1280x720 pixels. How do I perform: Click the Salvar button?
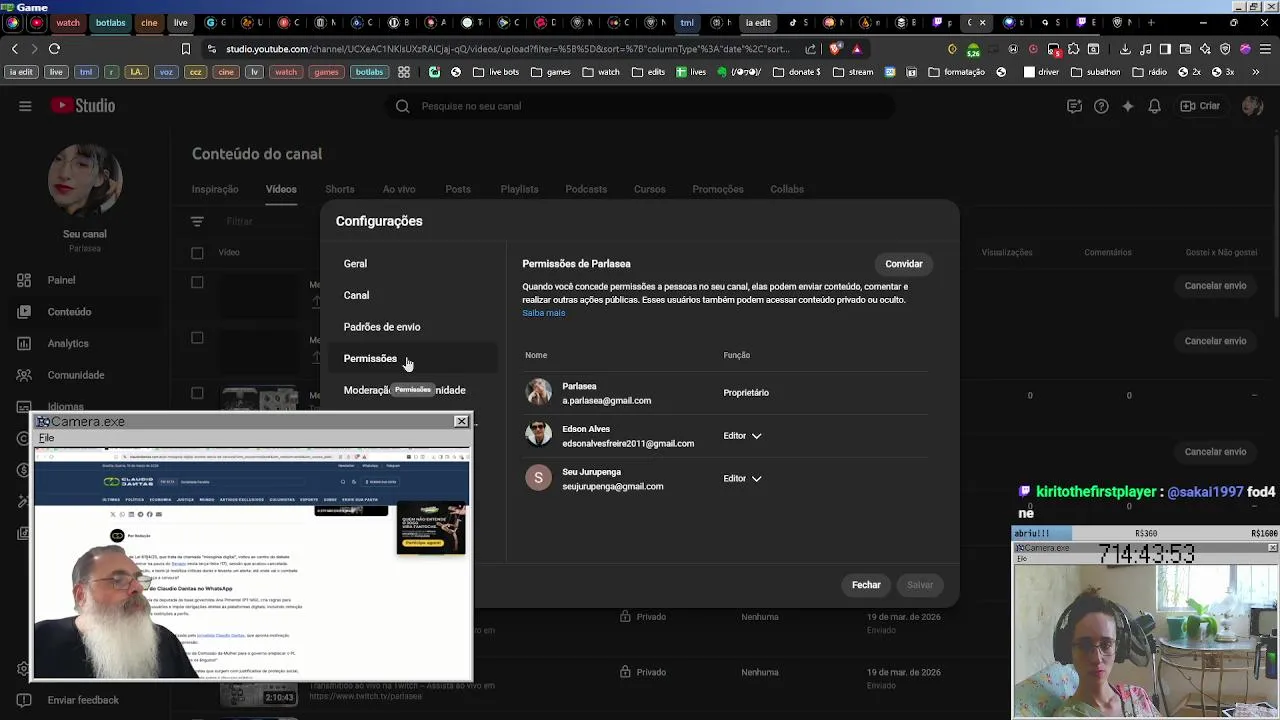click(920, 585)
